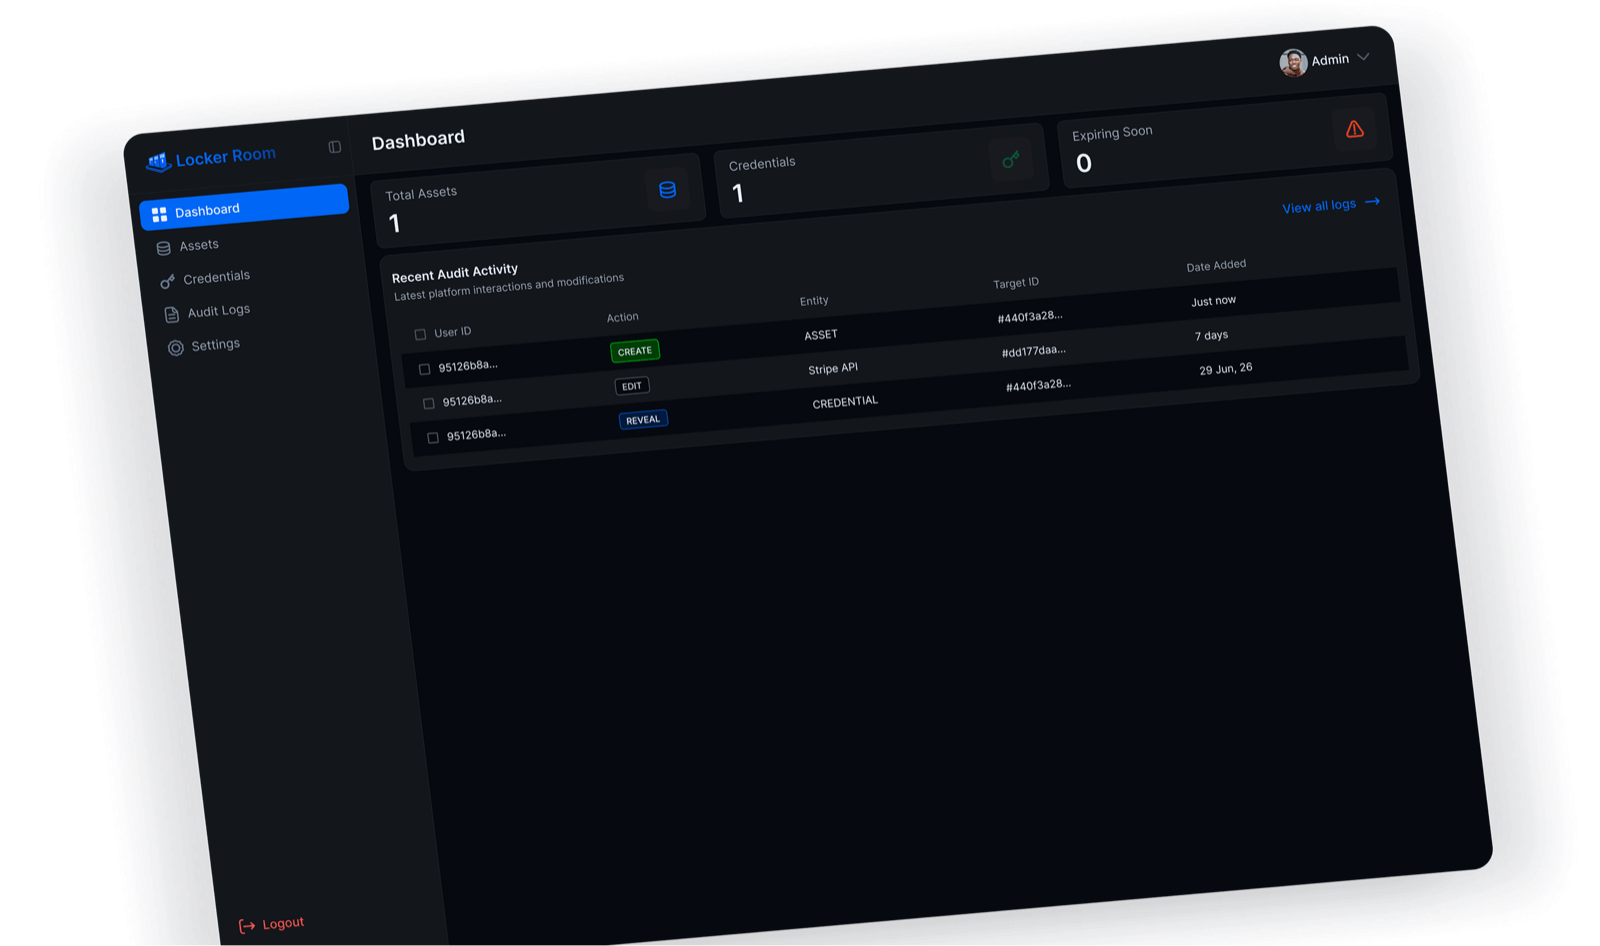Click the Settings gear icon

tap(175, 348)
